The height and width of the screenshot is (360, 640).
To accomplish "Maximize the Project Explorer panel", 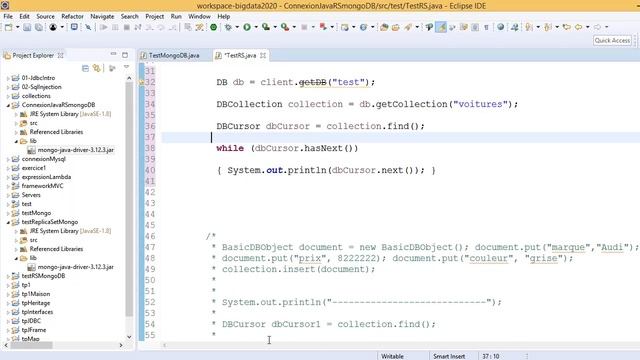I will [125, 55].
